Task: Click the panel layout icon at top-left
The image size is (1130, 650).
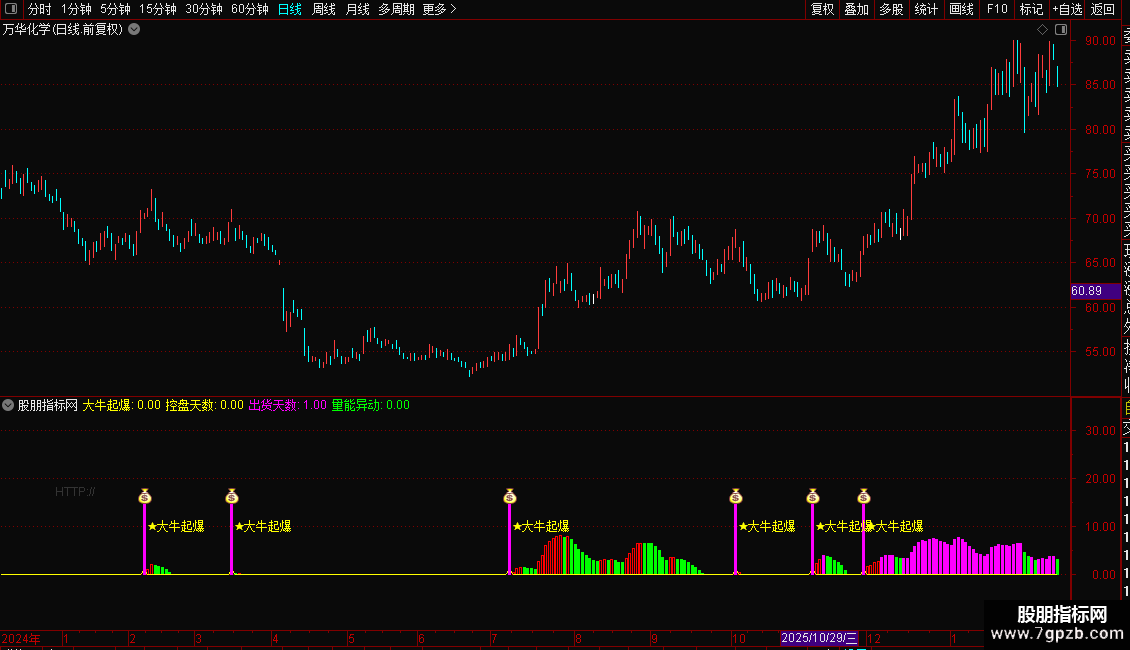Action: pyautogui.click(x=11, y=9)
